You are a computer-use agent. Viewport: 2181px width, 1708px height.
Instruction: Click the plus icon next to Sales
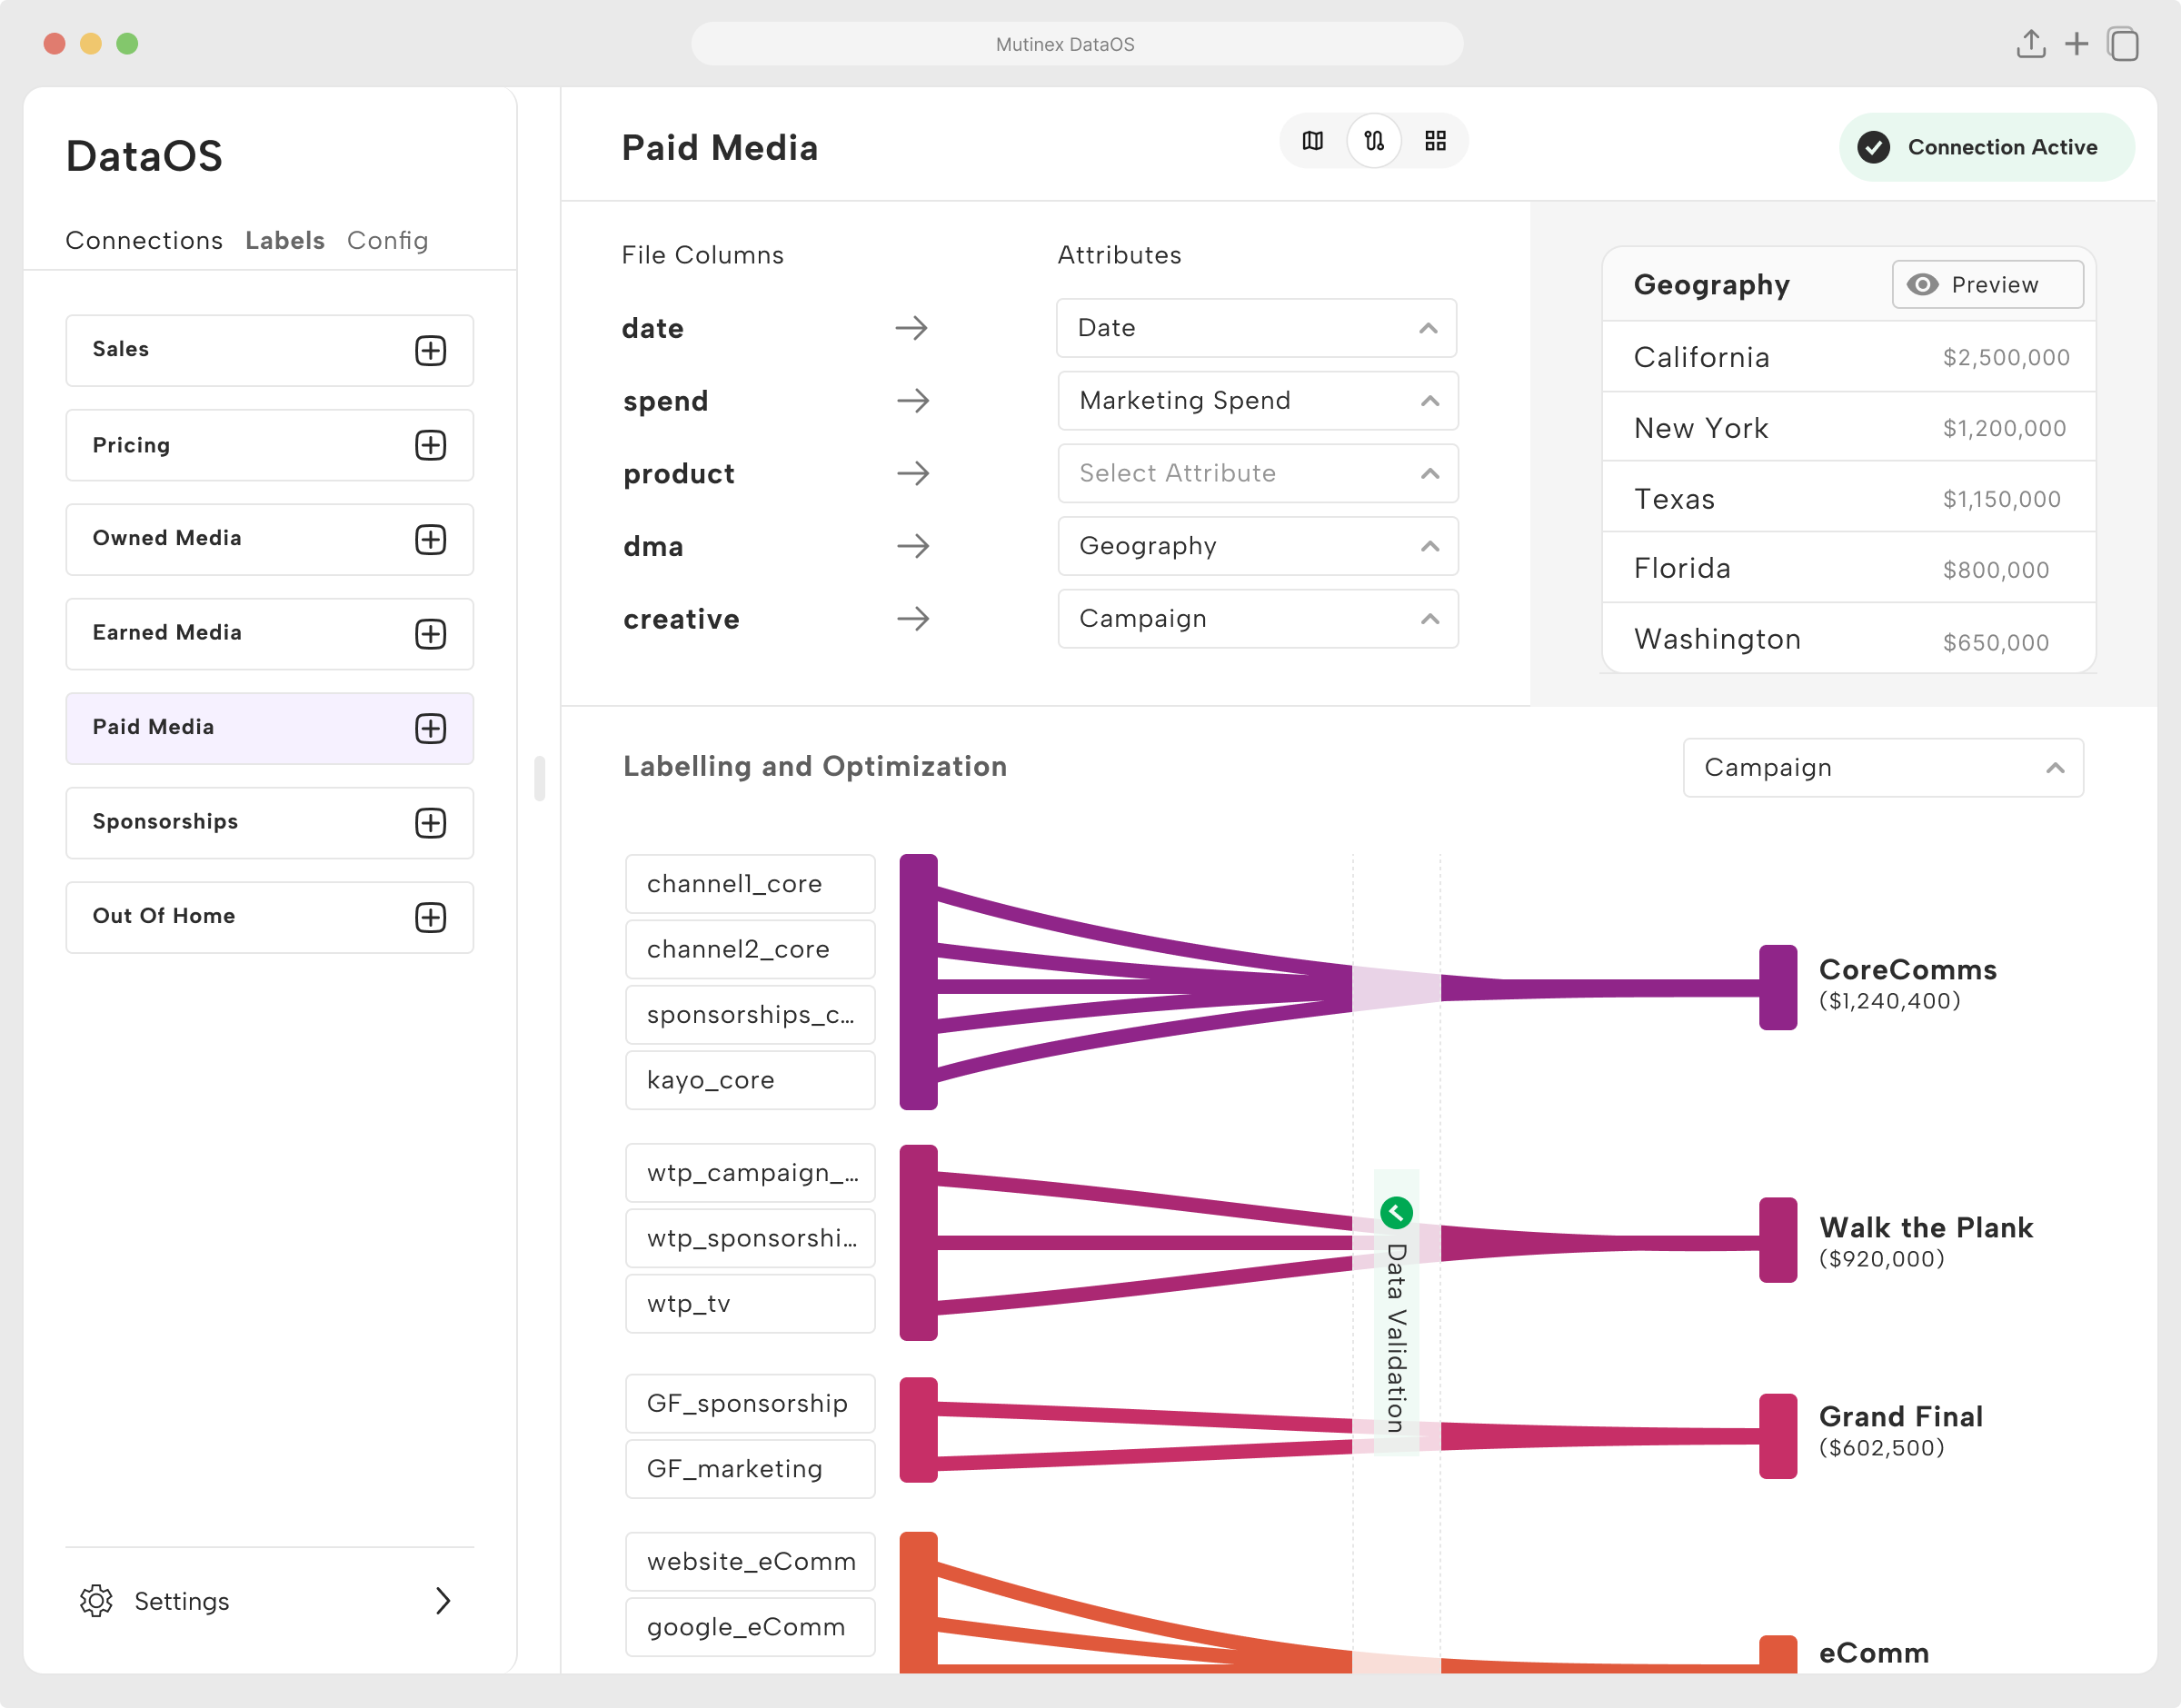point(430,350)
